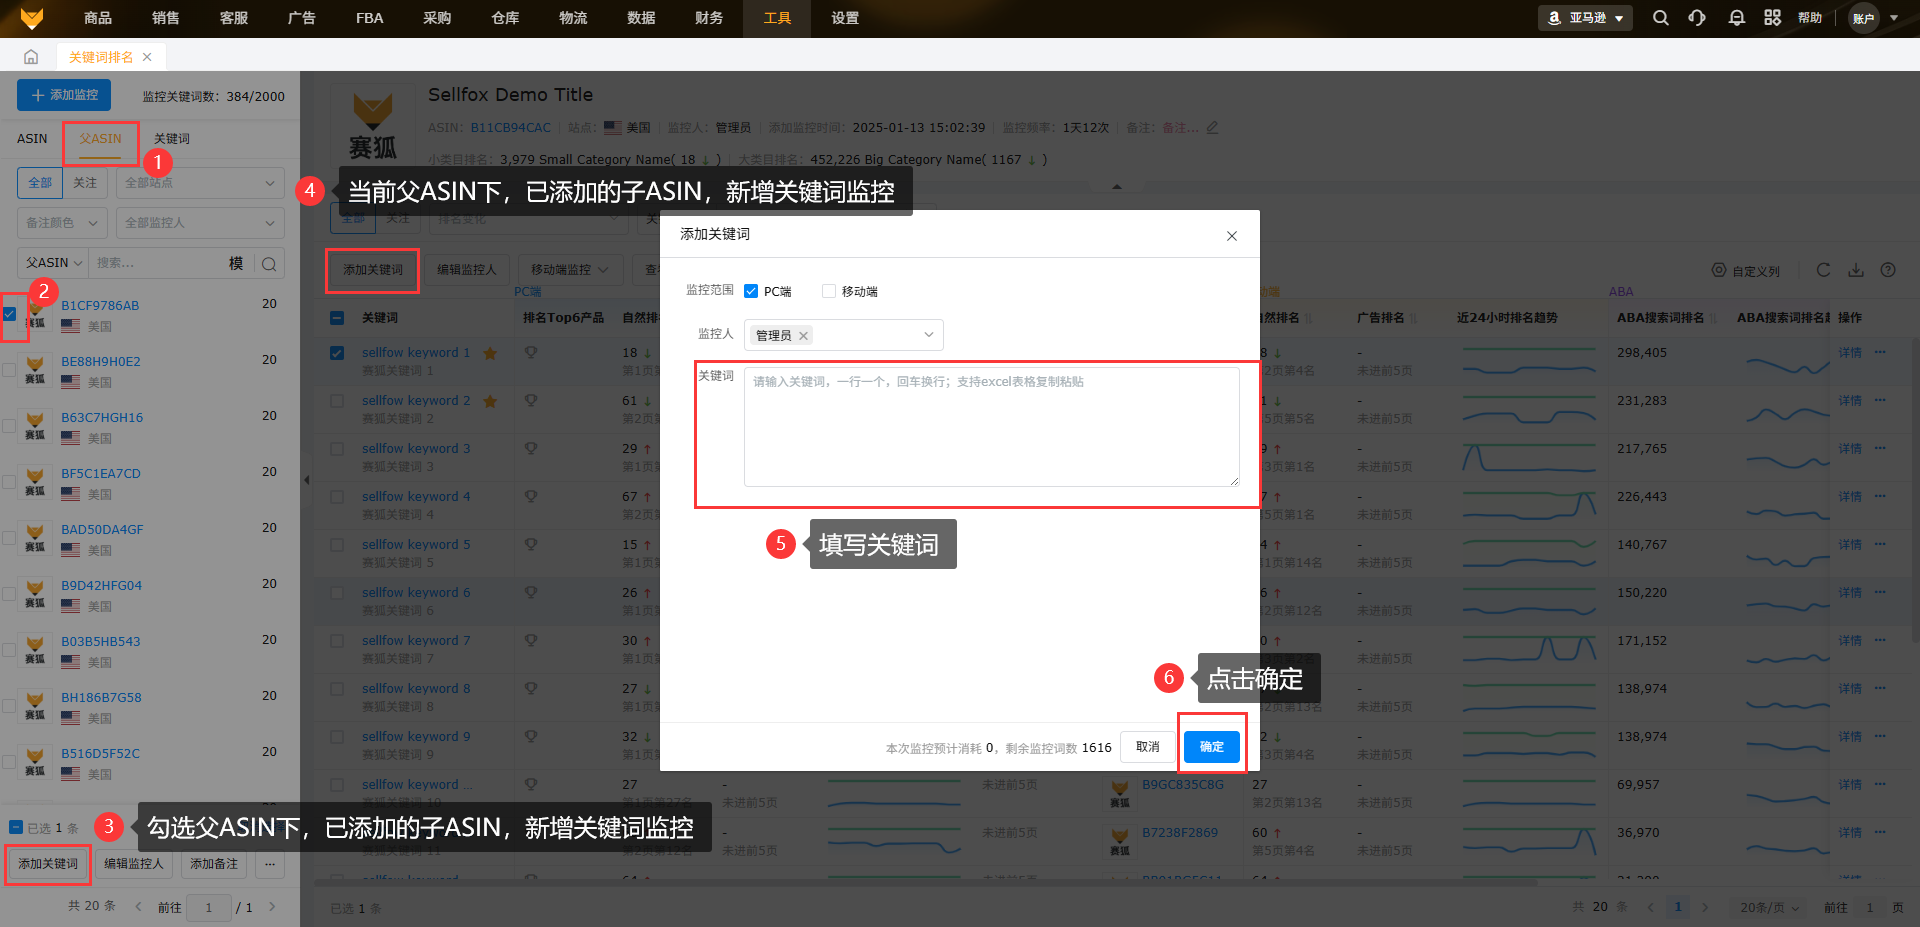This screenshot has height=927, width=1920.
Task: Click 确定 to confirm adding keywords
Action: 1212,747
